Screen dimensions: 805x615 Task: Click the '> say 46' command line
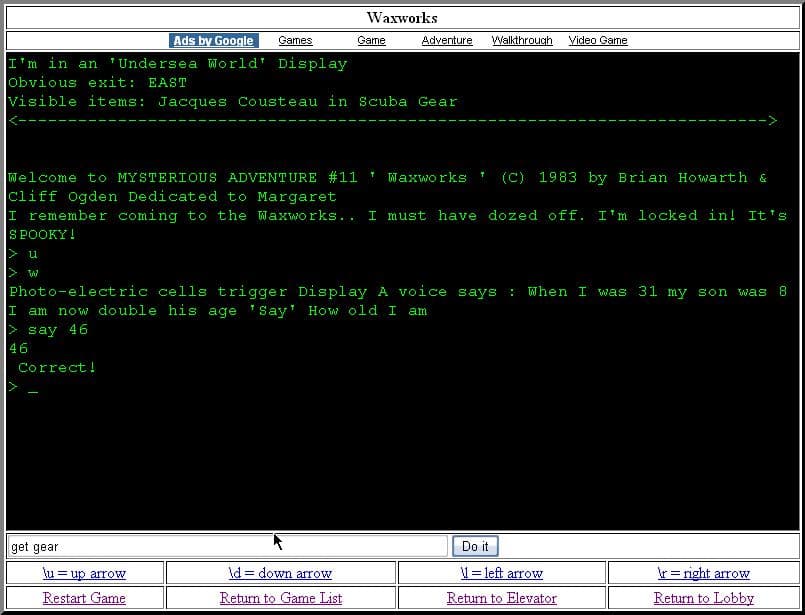click(x=48, y=330)
